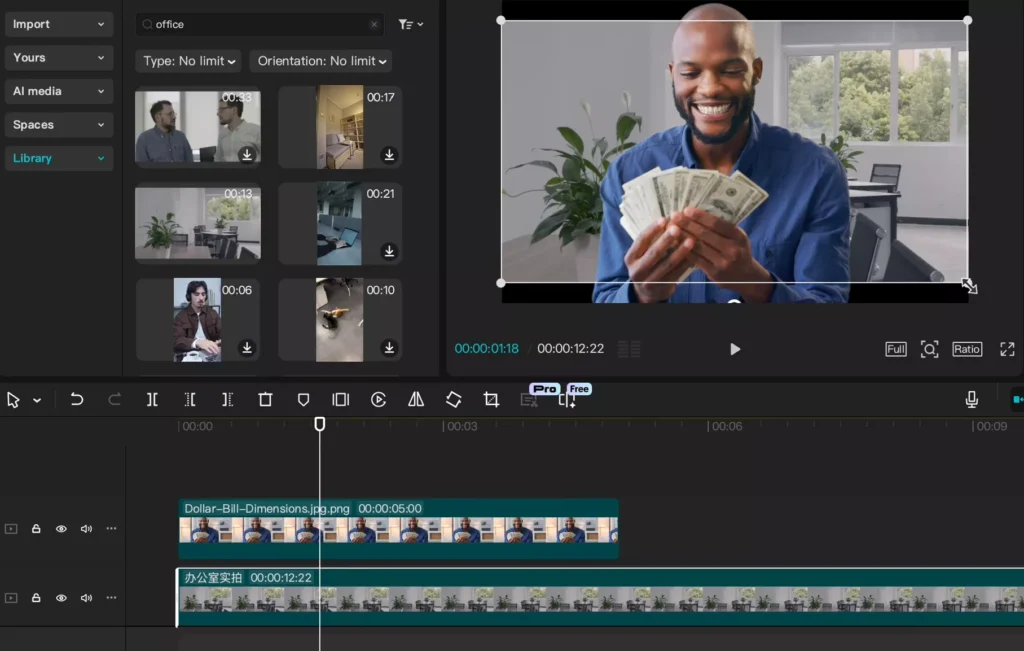
Task: Click the Full button under the preview
Action: tap(895, 349)
